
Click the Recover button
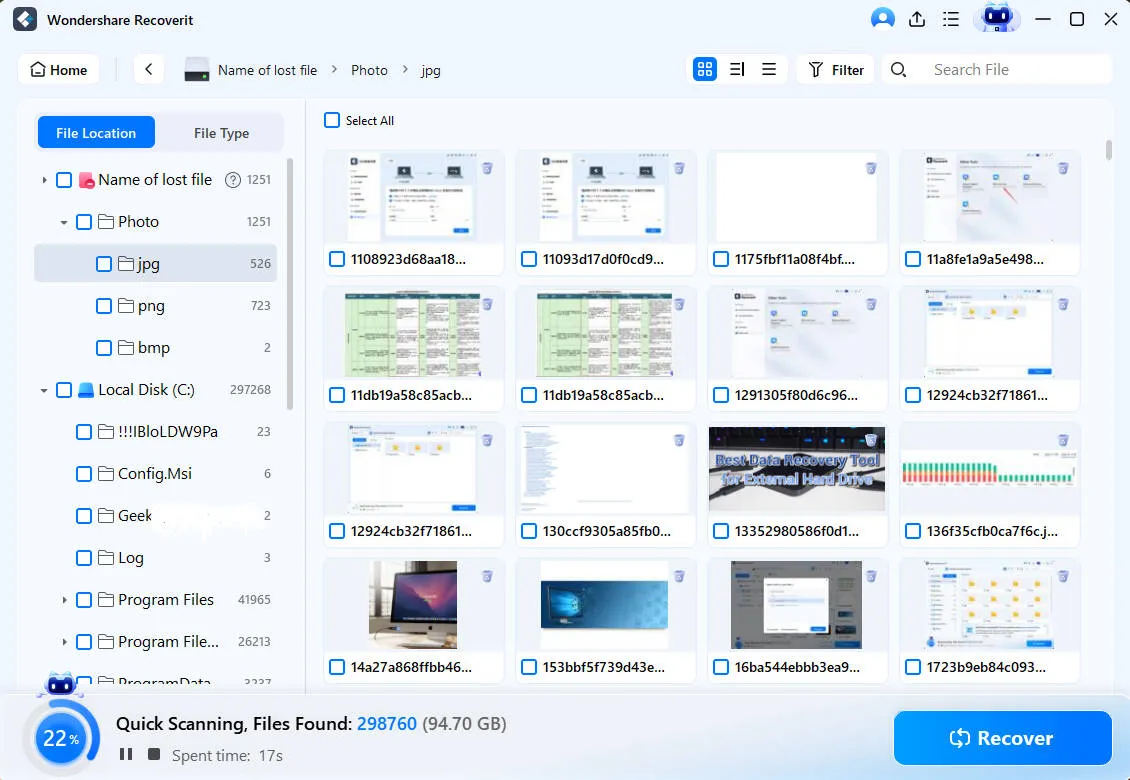tap(1002, 738)
